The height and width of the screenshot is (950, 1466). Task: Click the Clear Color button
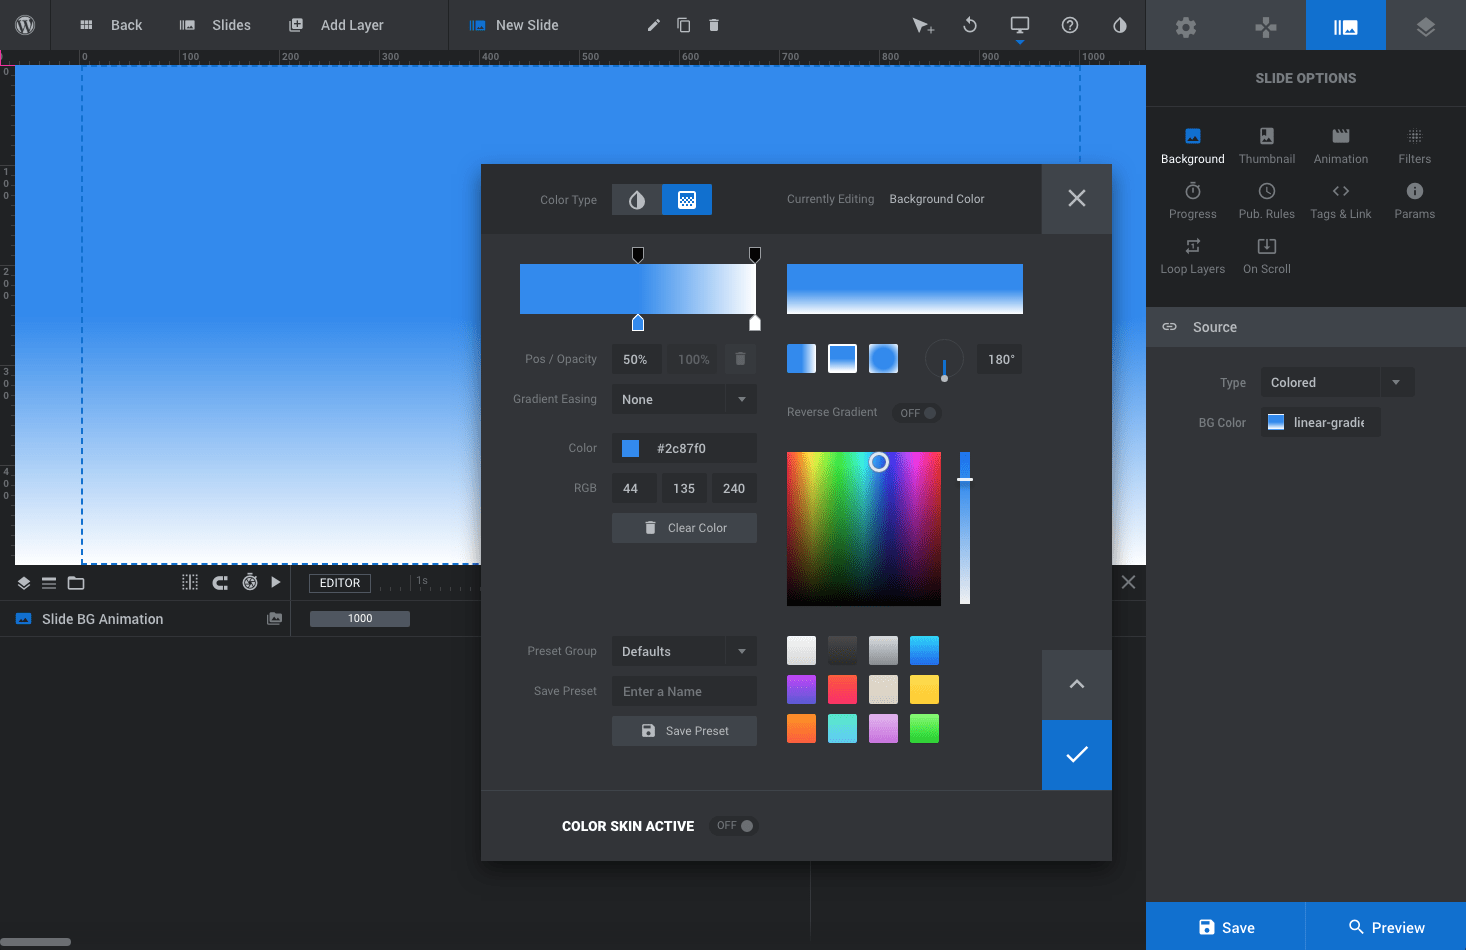tap(684, 527)
